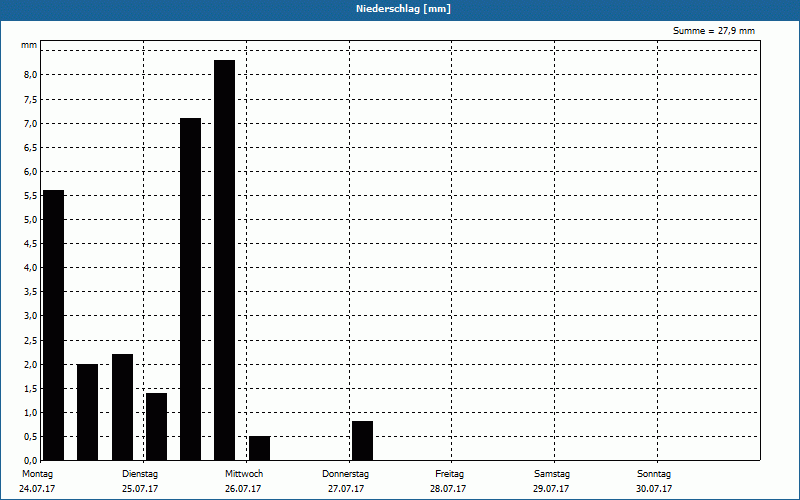Click the '5,0' y-axis value
Image resolution: width=800 pixels, height=500 pixels.
(x=31, y=220)
